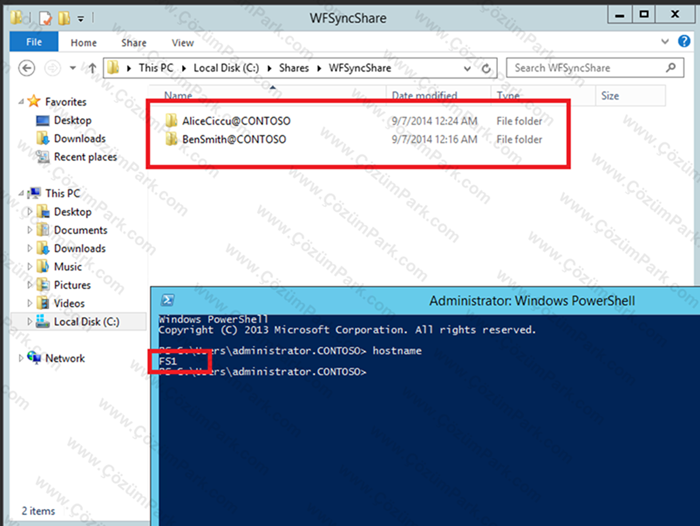The image size is (700, 526).
Task: Expand Music under This PC
Action: click(x=30, y=267)
